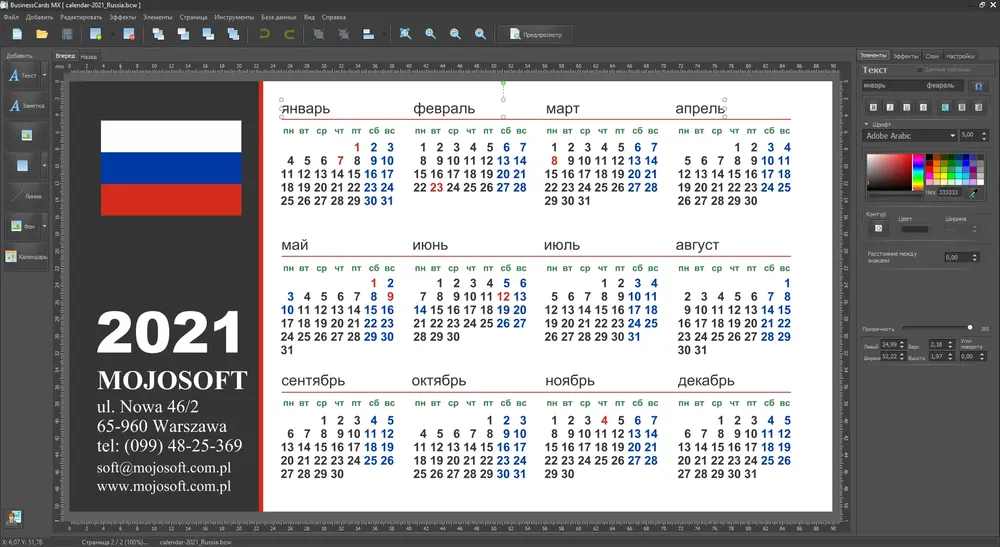Add a shape with the square tool
The image size is (1000, 547).
tap(22, 166)
